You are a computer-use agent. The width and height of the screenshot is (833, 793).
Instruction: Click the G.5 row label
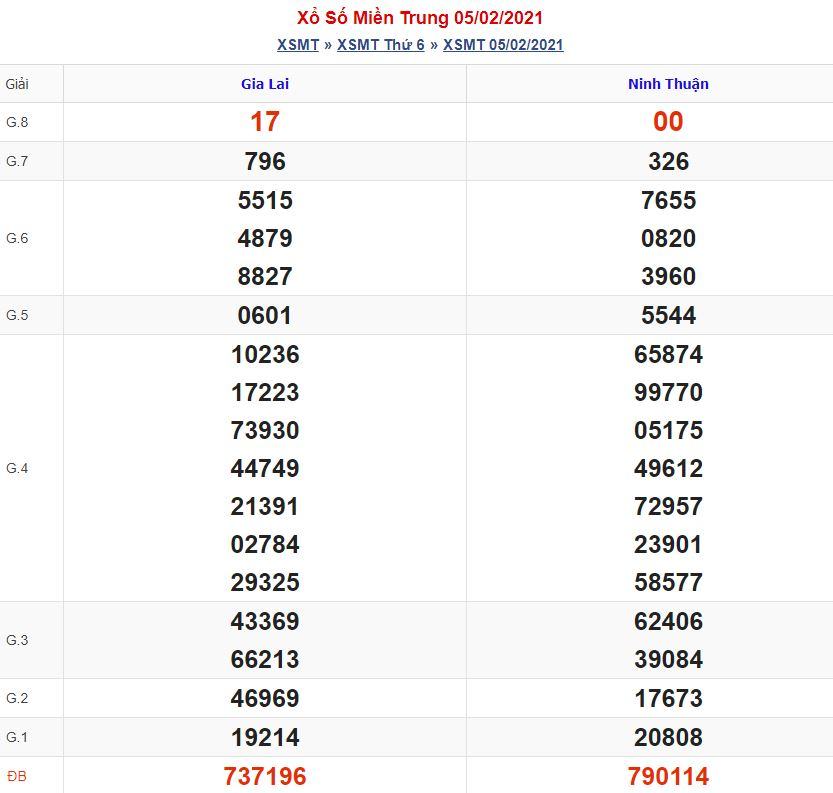17,316
